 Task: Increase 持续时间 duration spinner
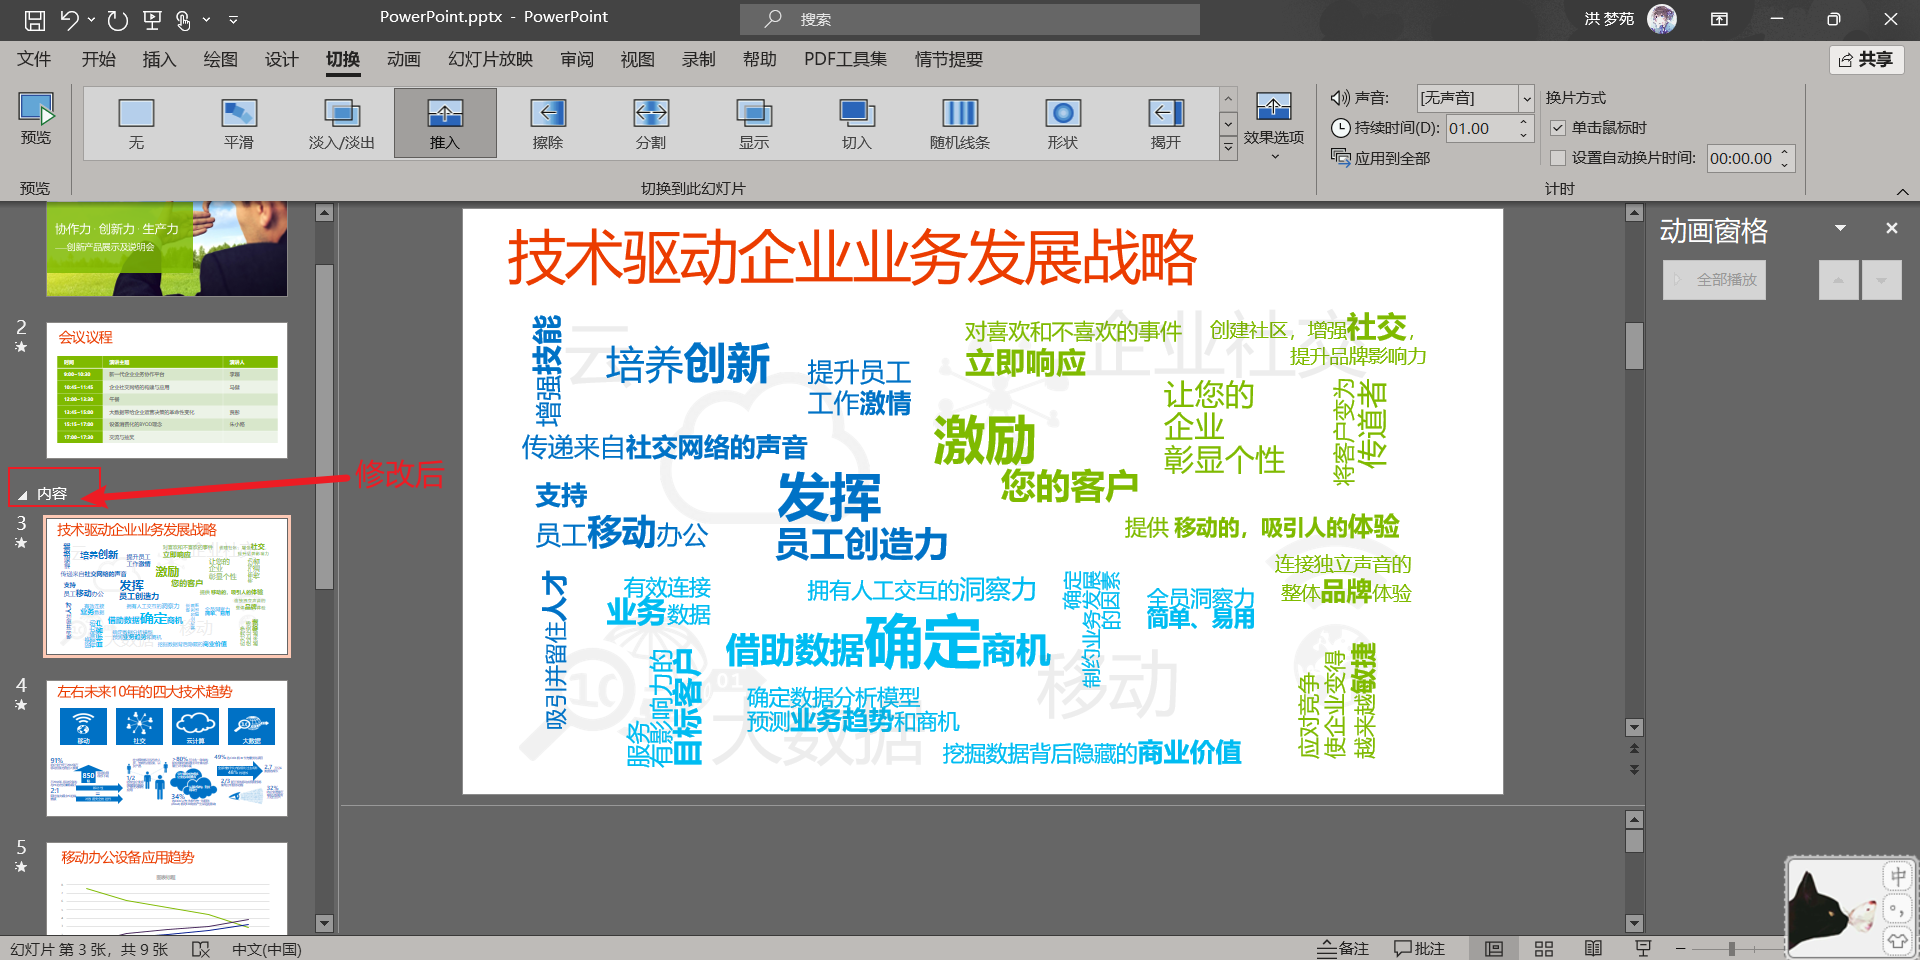point(1523,122)
